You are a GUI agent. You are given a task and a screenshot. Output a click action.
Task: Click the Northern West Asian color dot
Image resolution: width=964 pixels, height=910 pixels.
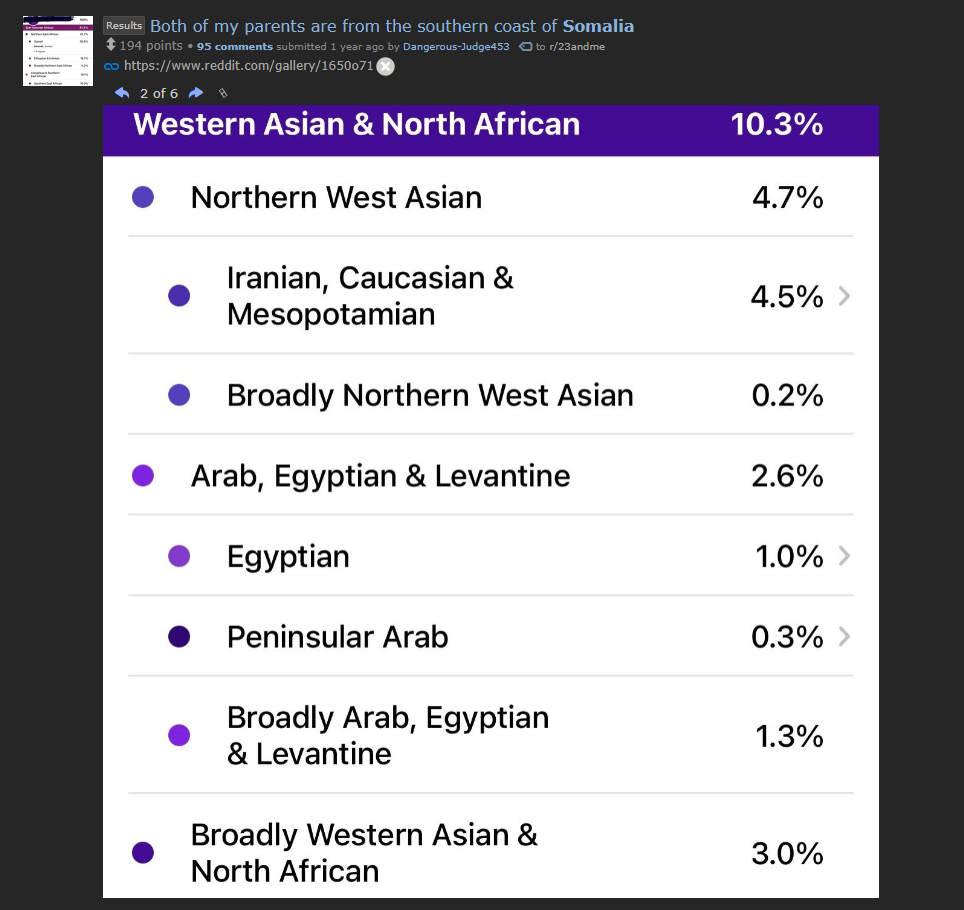tap(143, 197)
